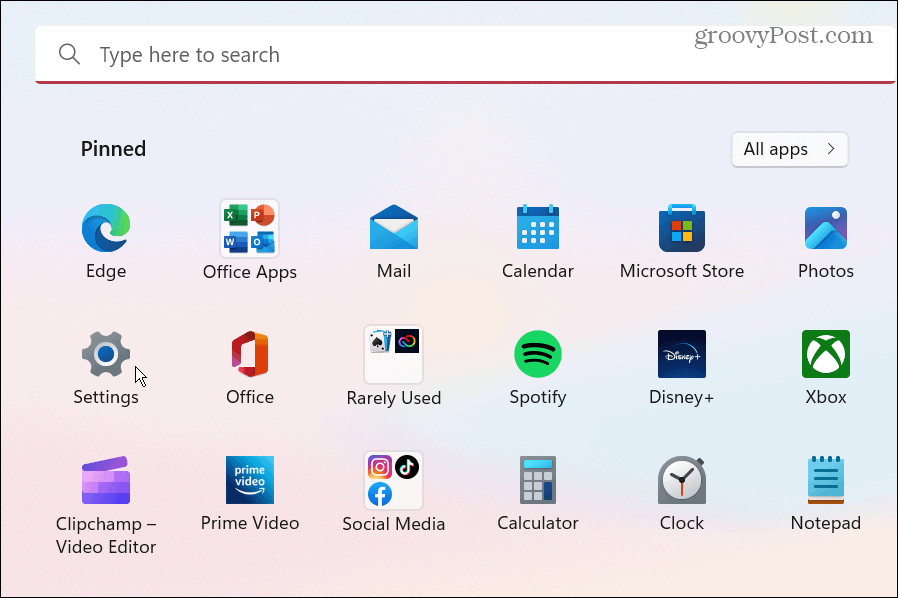Viewport: 898px width, 598px height.
Task: Open the Social Media folder
Action: coord(393,481)
